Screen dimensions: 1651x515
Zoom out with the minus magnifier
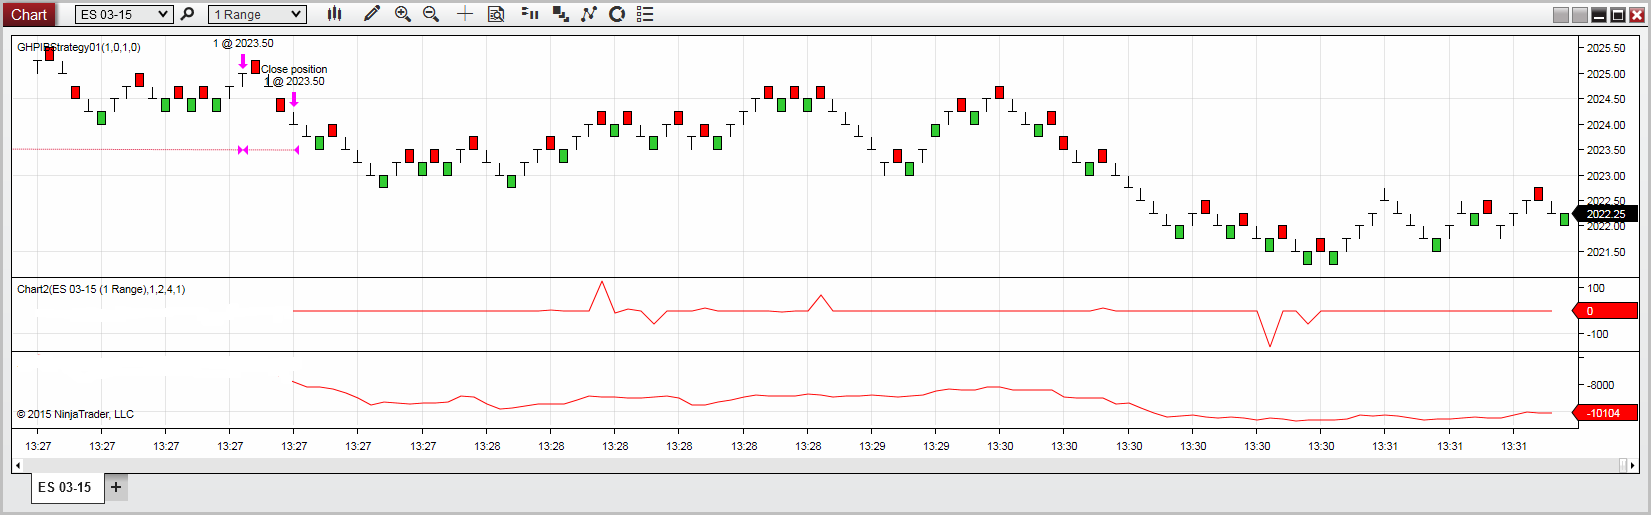(x=431, y=14)
